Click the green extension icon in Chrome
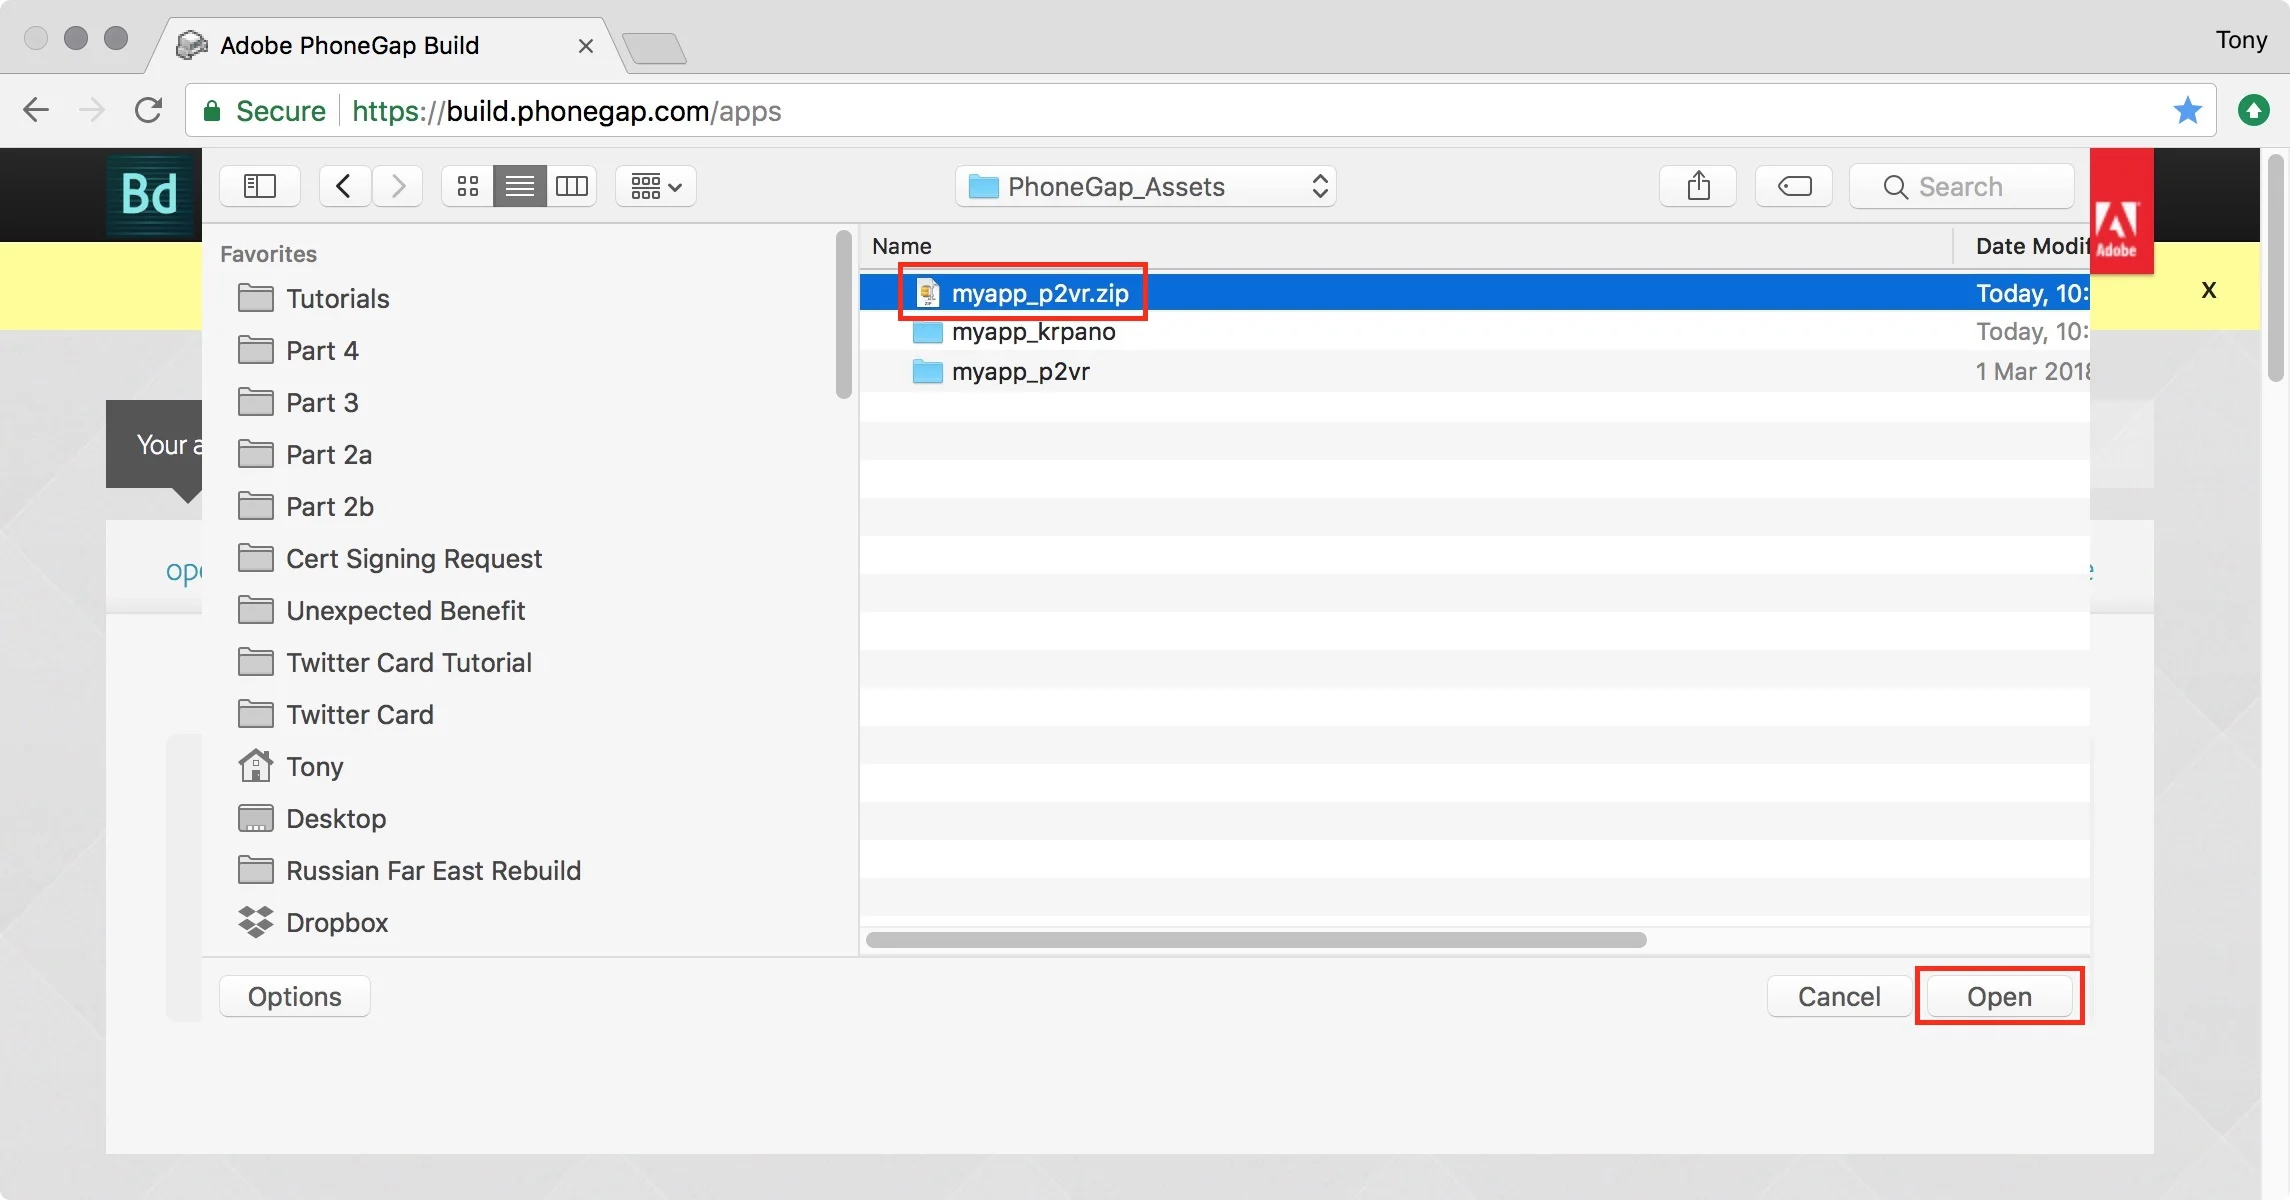 [2254, 110]
